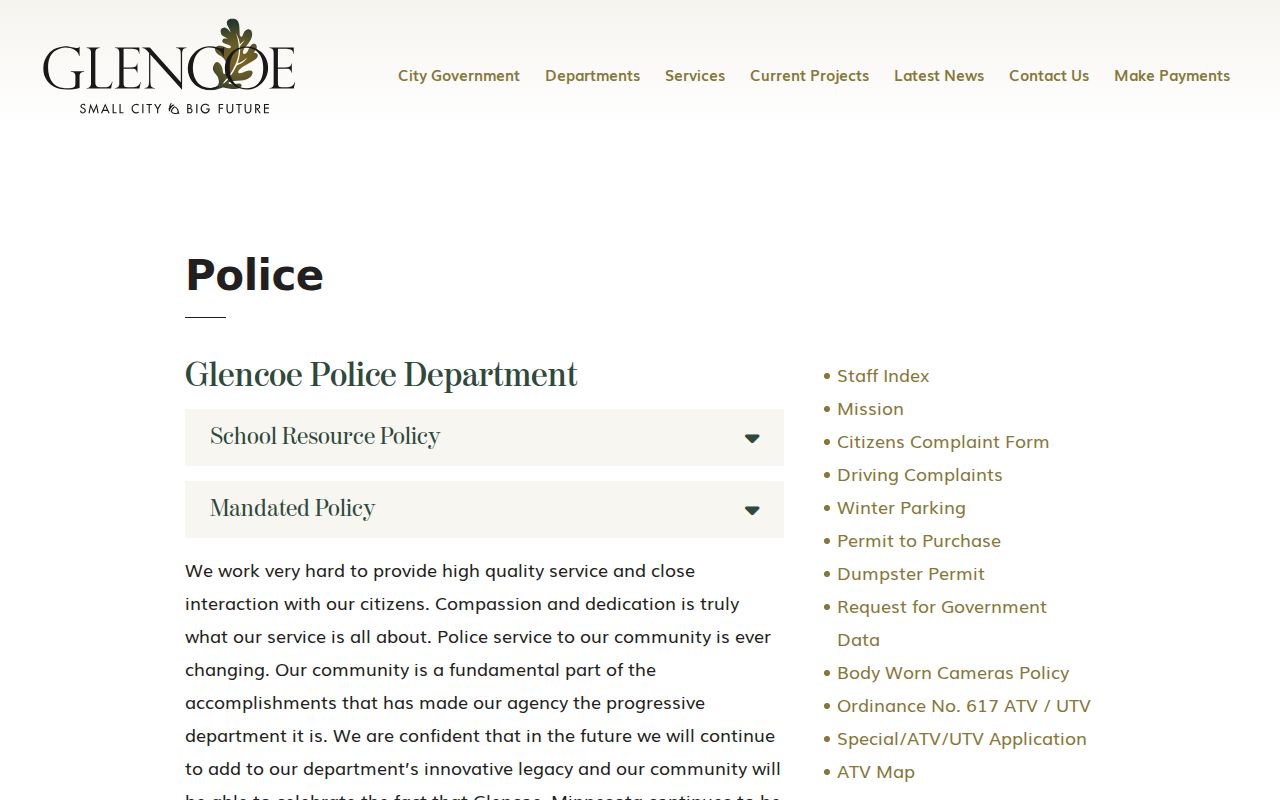The width and height of the screenshot is (1280, 800).
Task: Click Glencoe Police Department heading
Action: pos(381,376)
